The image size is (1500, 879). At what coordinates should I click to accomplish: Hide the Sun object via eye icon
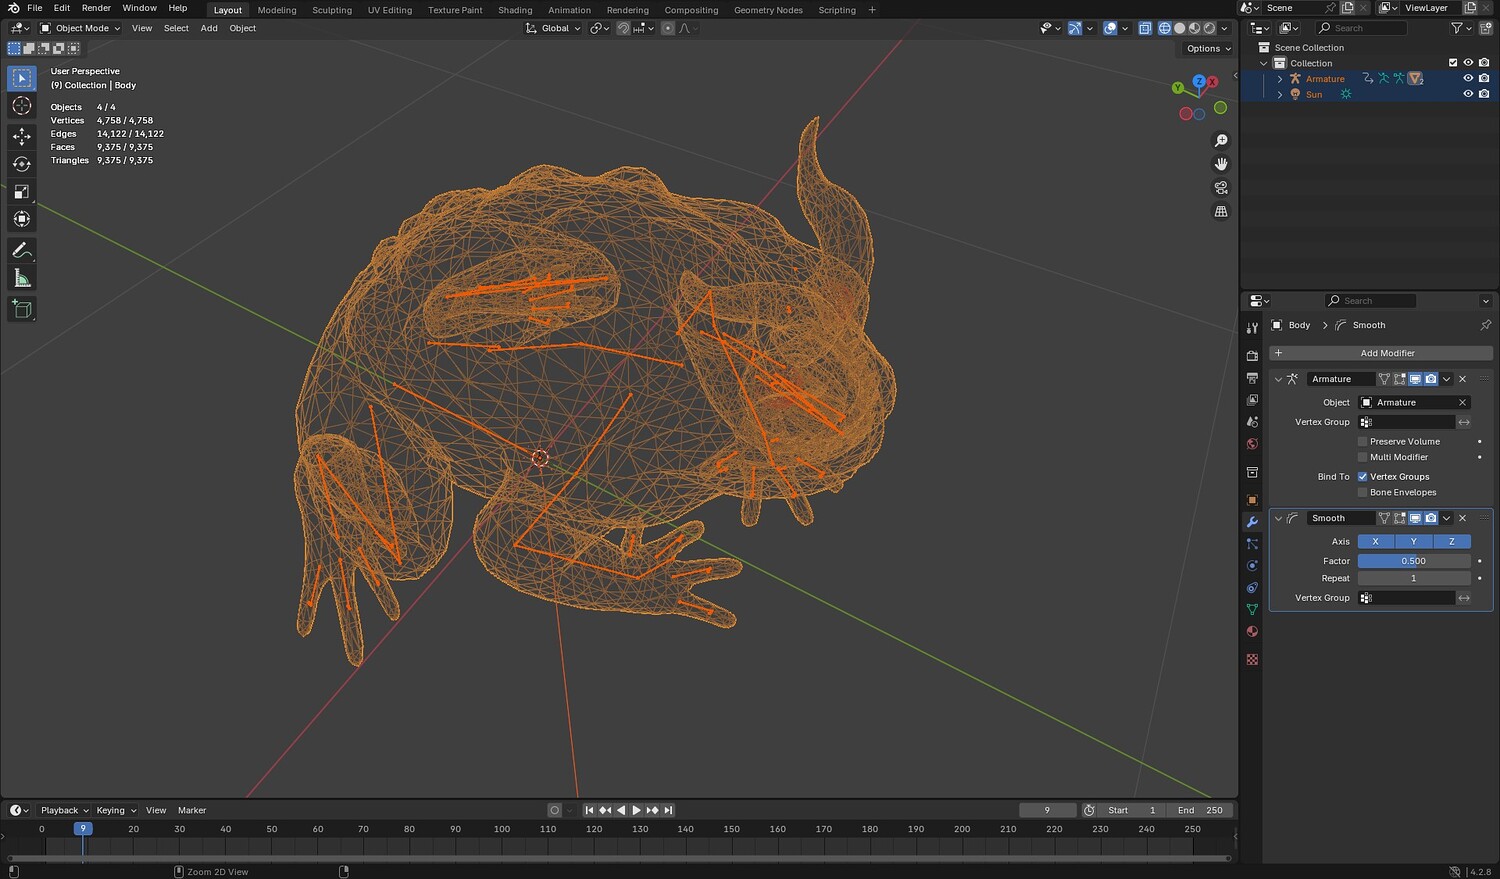tap(1468, 94)
